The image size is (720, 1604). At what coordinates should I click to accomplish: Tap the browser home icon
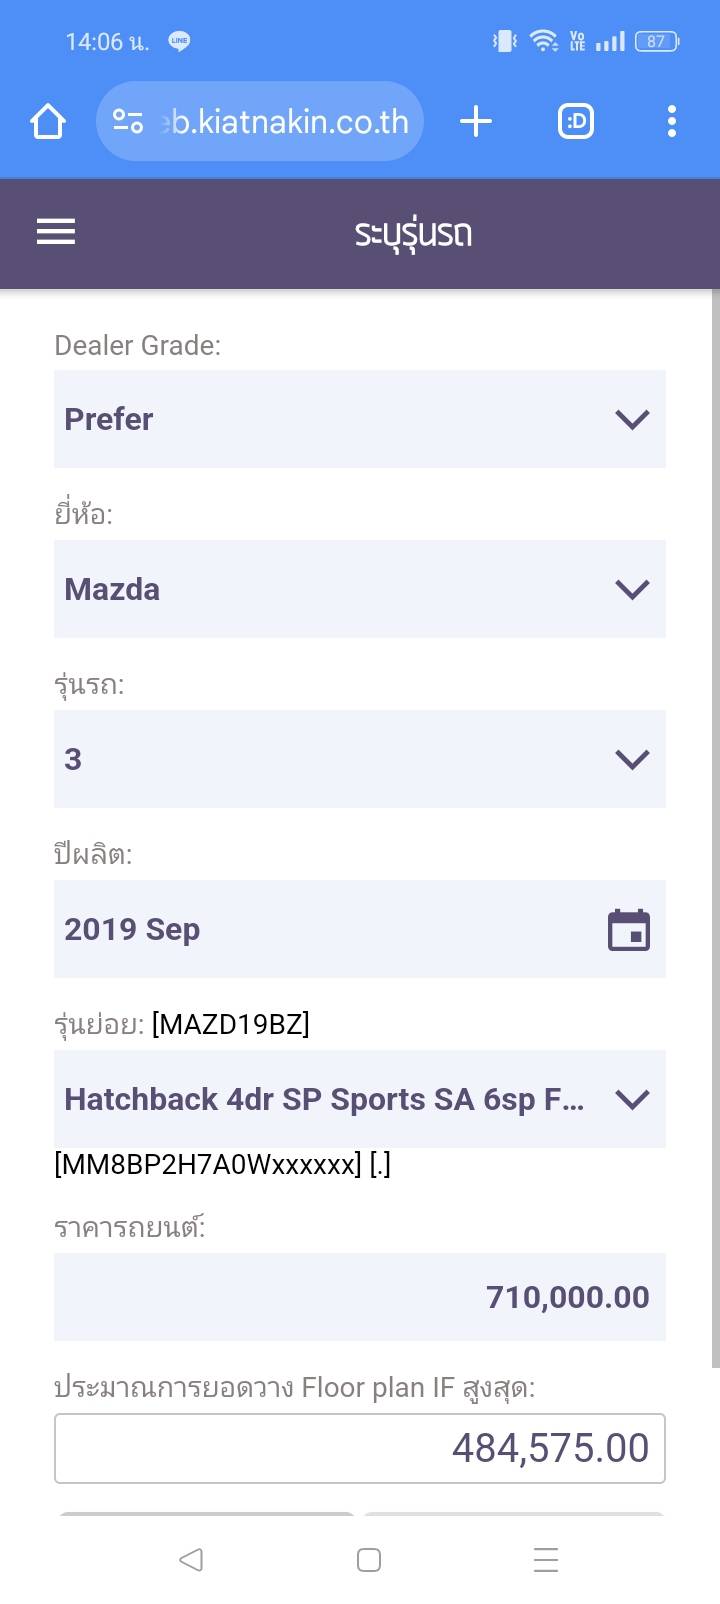pyautogui.click(x=47, y=122)
